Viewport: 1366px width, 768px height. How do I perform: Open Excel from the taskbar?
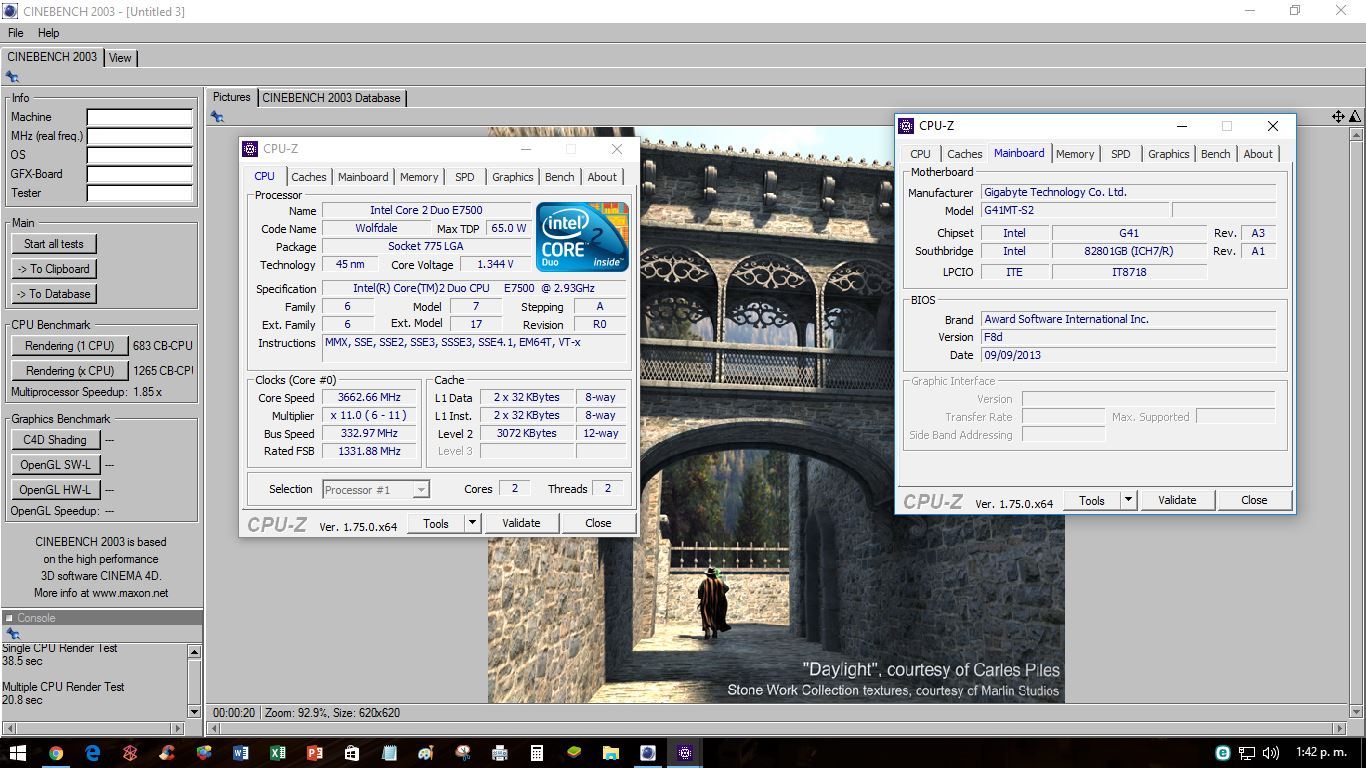pos(278,753)
